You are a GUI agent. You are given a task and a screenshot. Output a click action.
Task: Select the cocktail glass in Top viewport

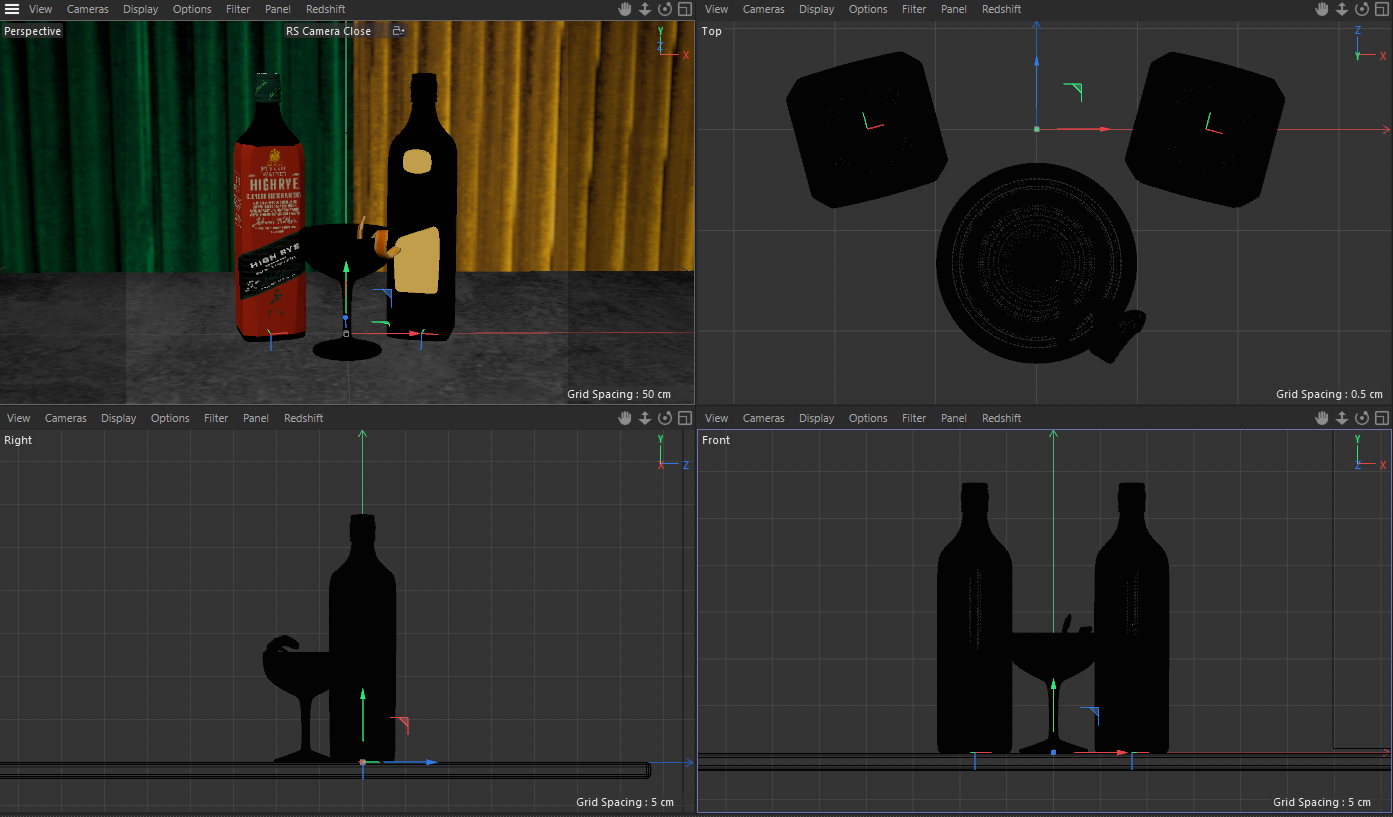(1037, 262)
